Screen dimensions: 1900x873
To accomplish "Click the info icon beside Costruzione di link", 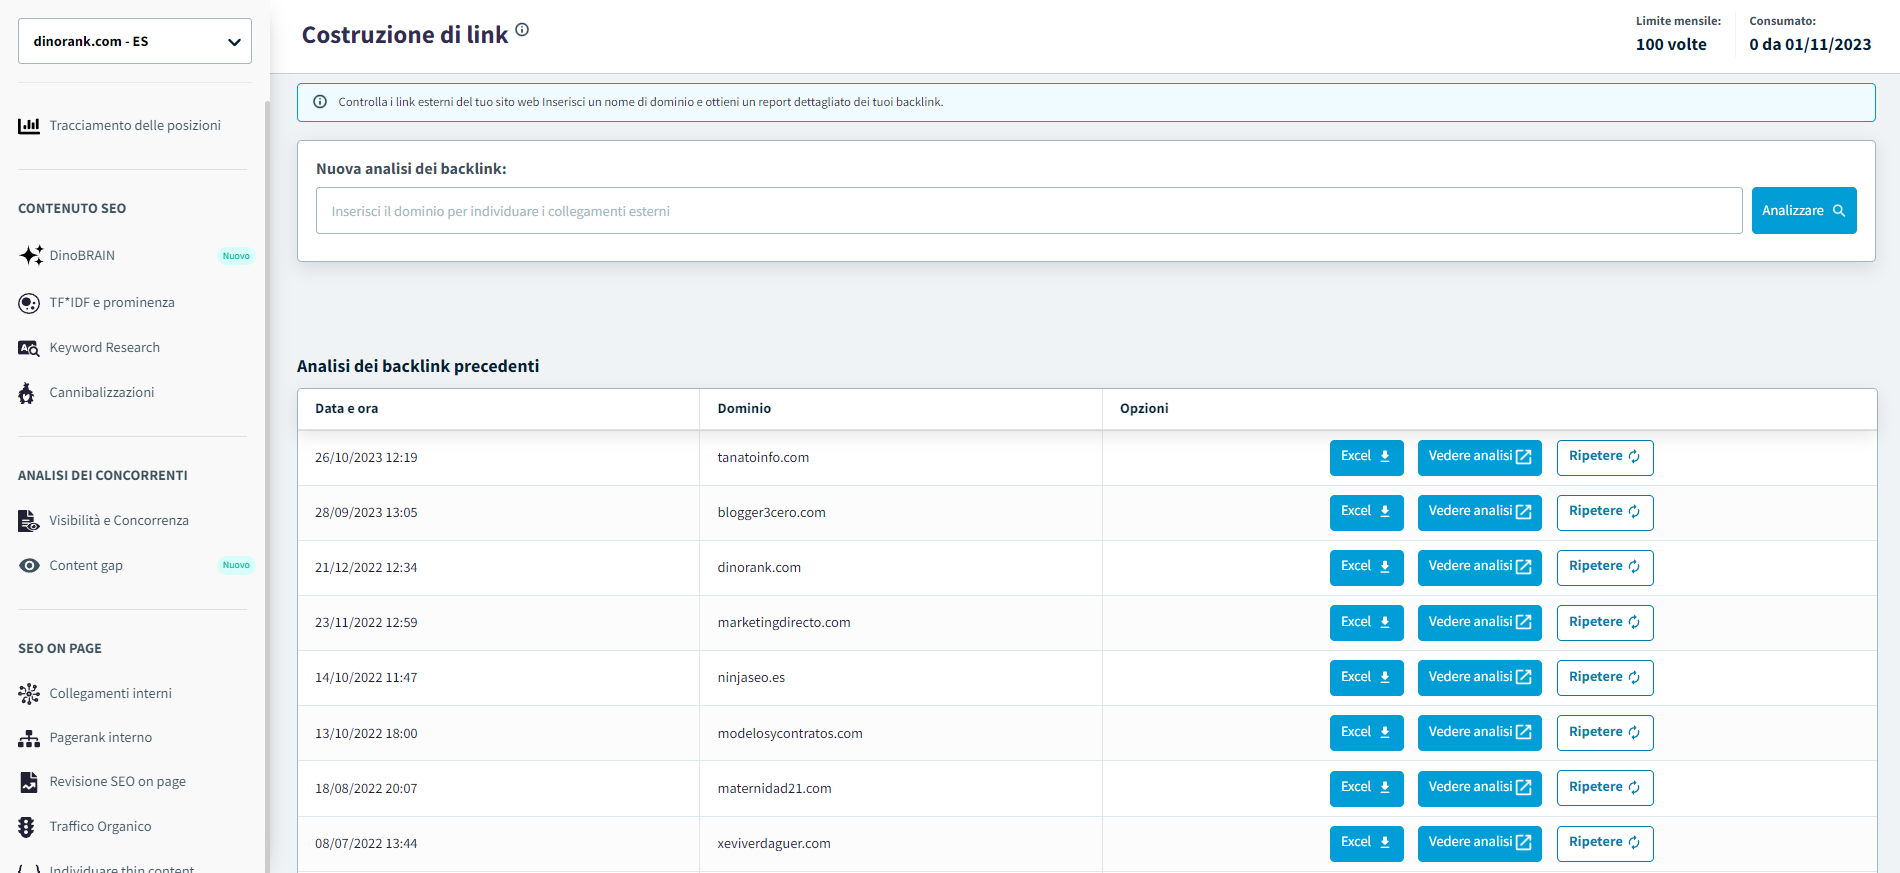I will [x=522, y=30].
